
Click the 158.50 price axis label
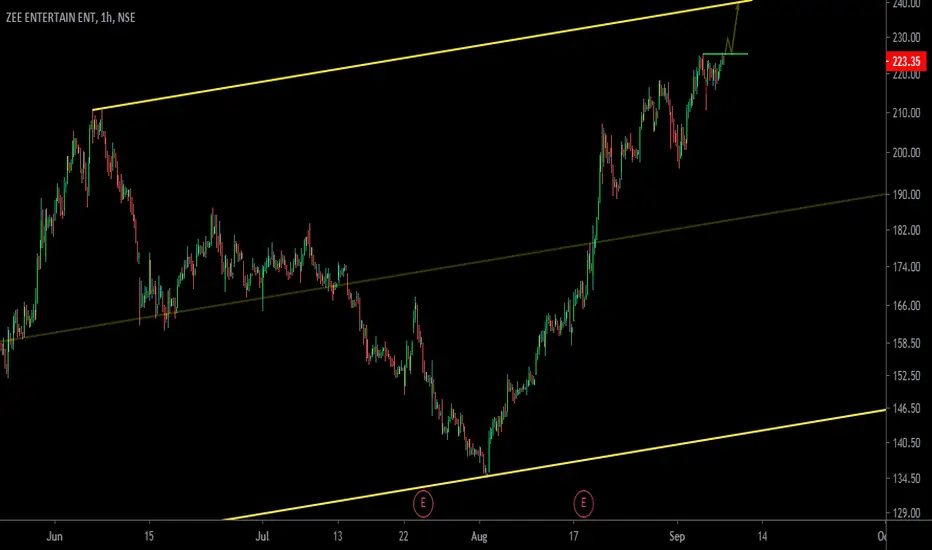(x=906, y=344)
